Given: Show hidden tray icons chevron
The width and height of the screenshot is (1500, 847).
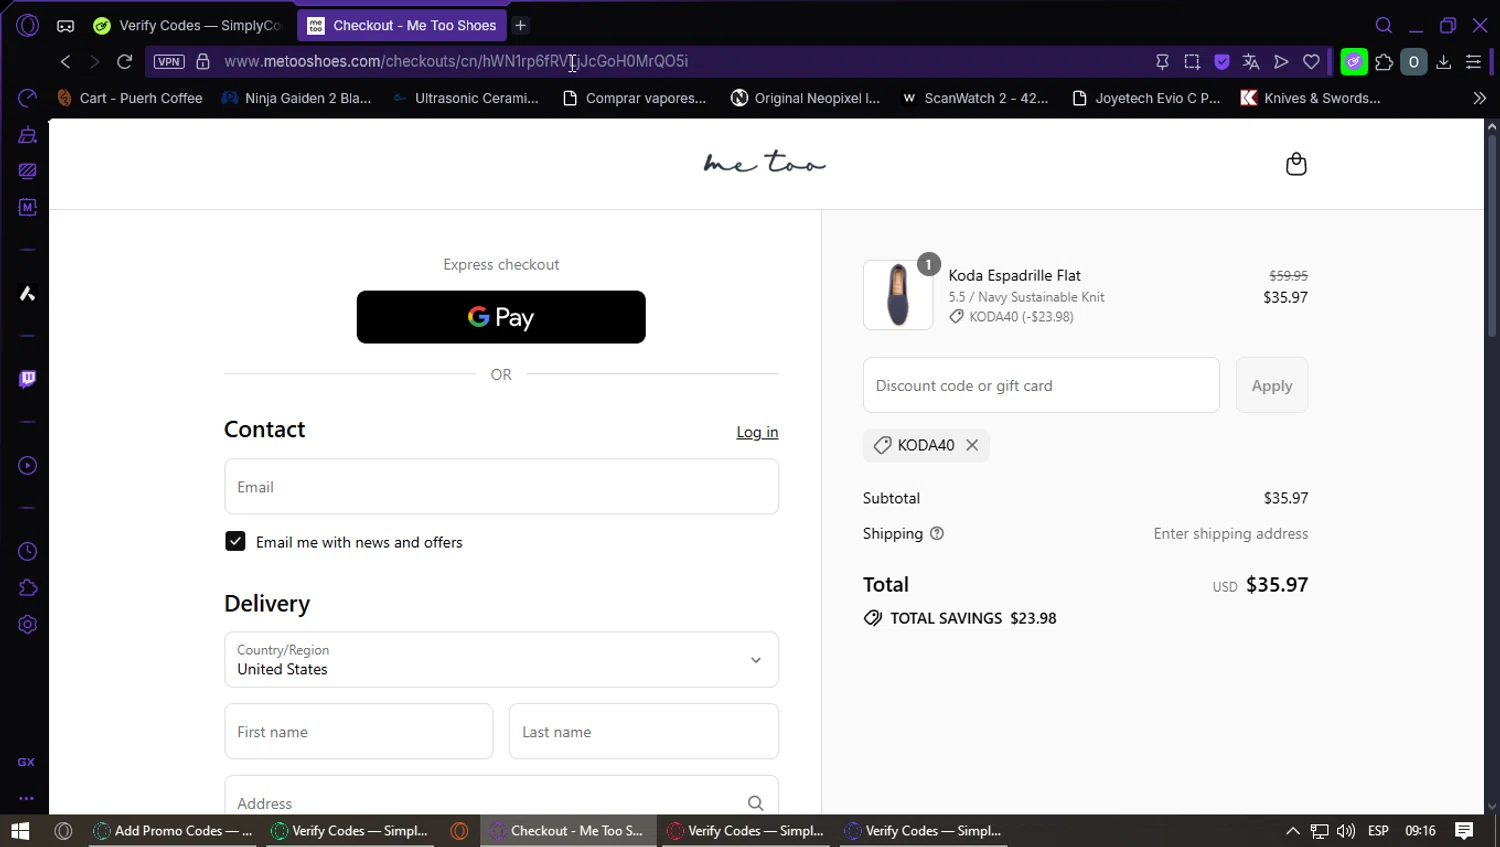Looking at the screenshot, I should [1292, 831].
